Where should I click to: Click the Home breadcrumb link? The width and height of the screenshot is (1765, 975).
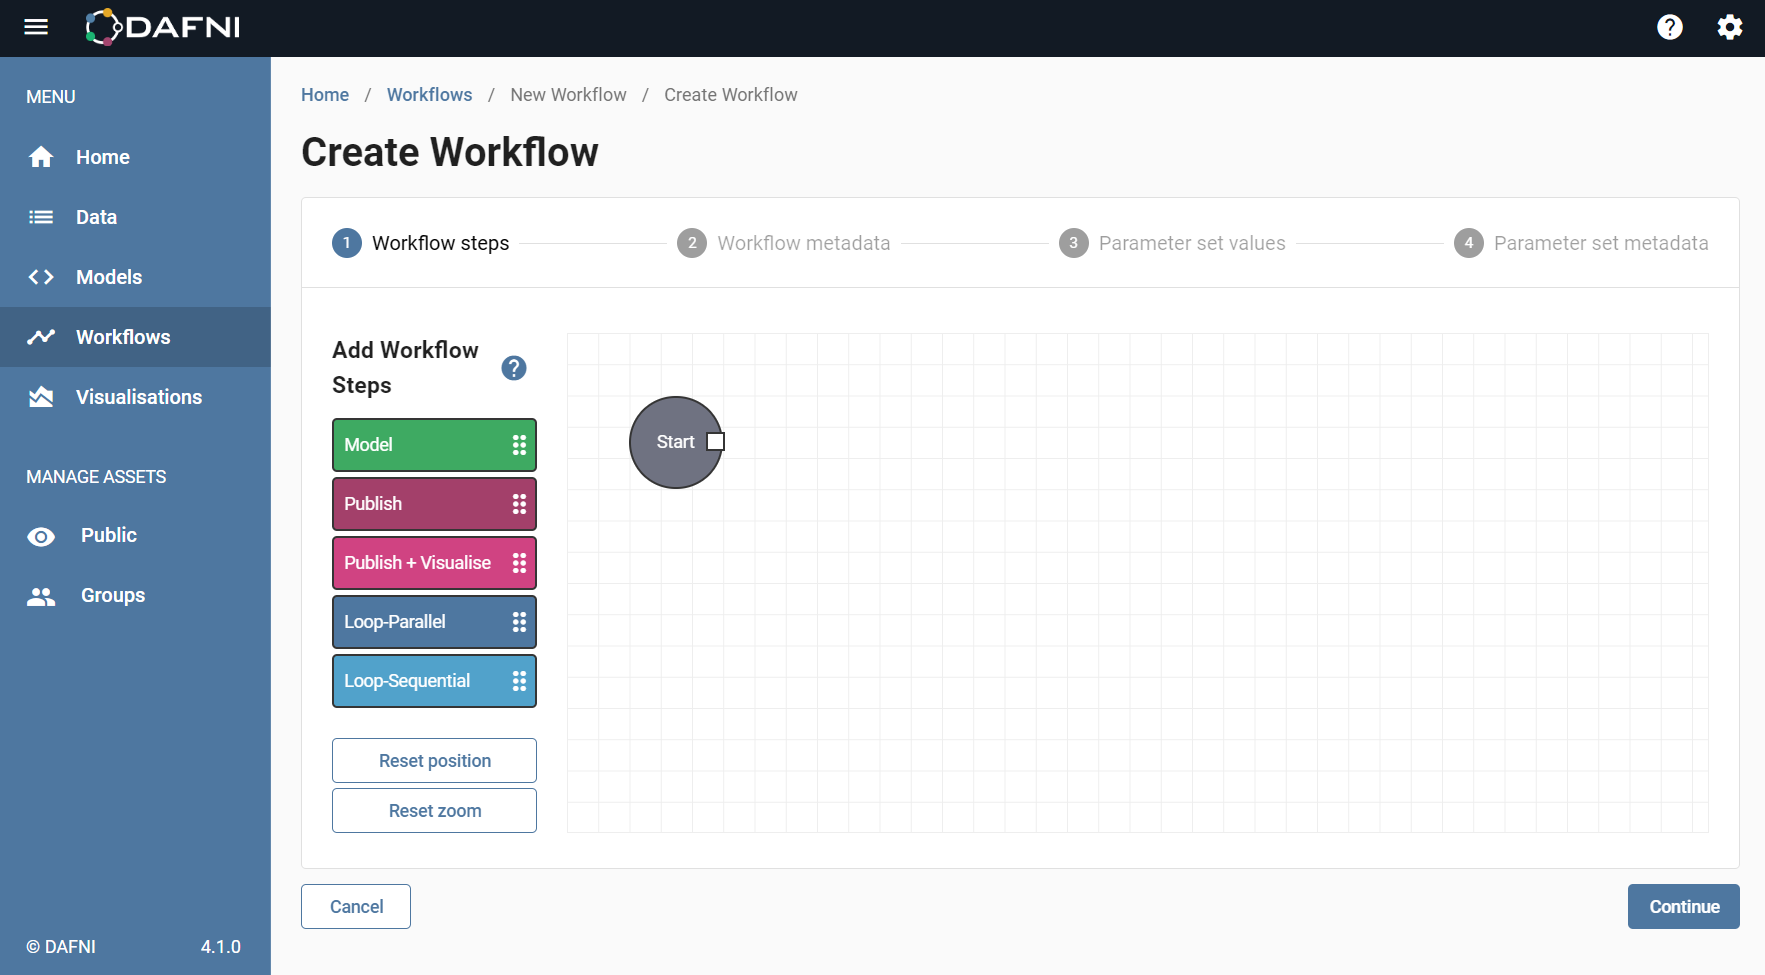click(x=325, y=94)
